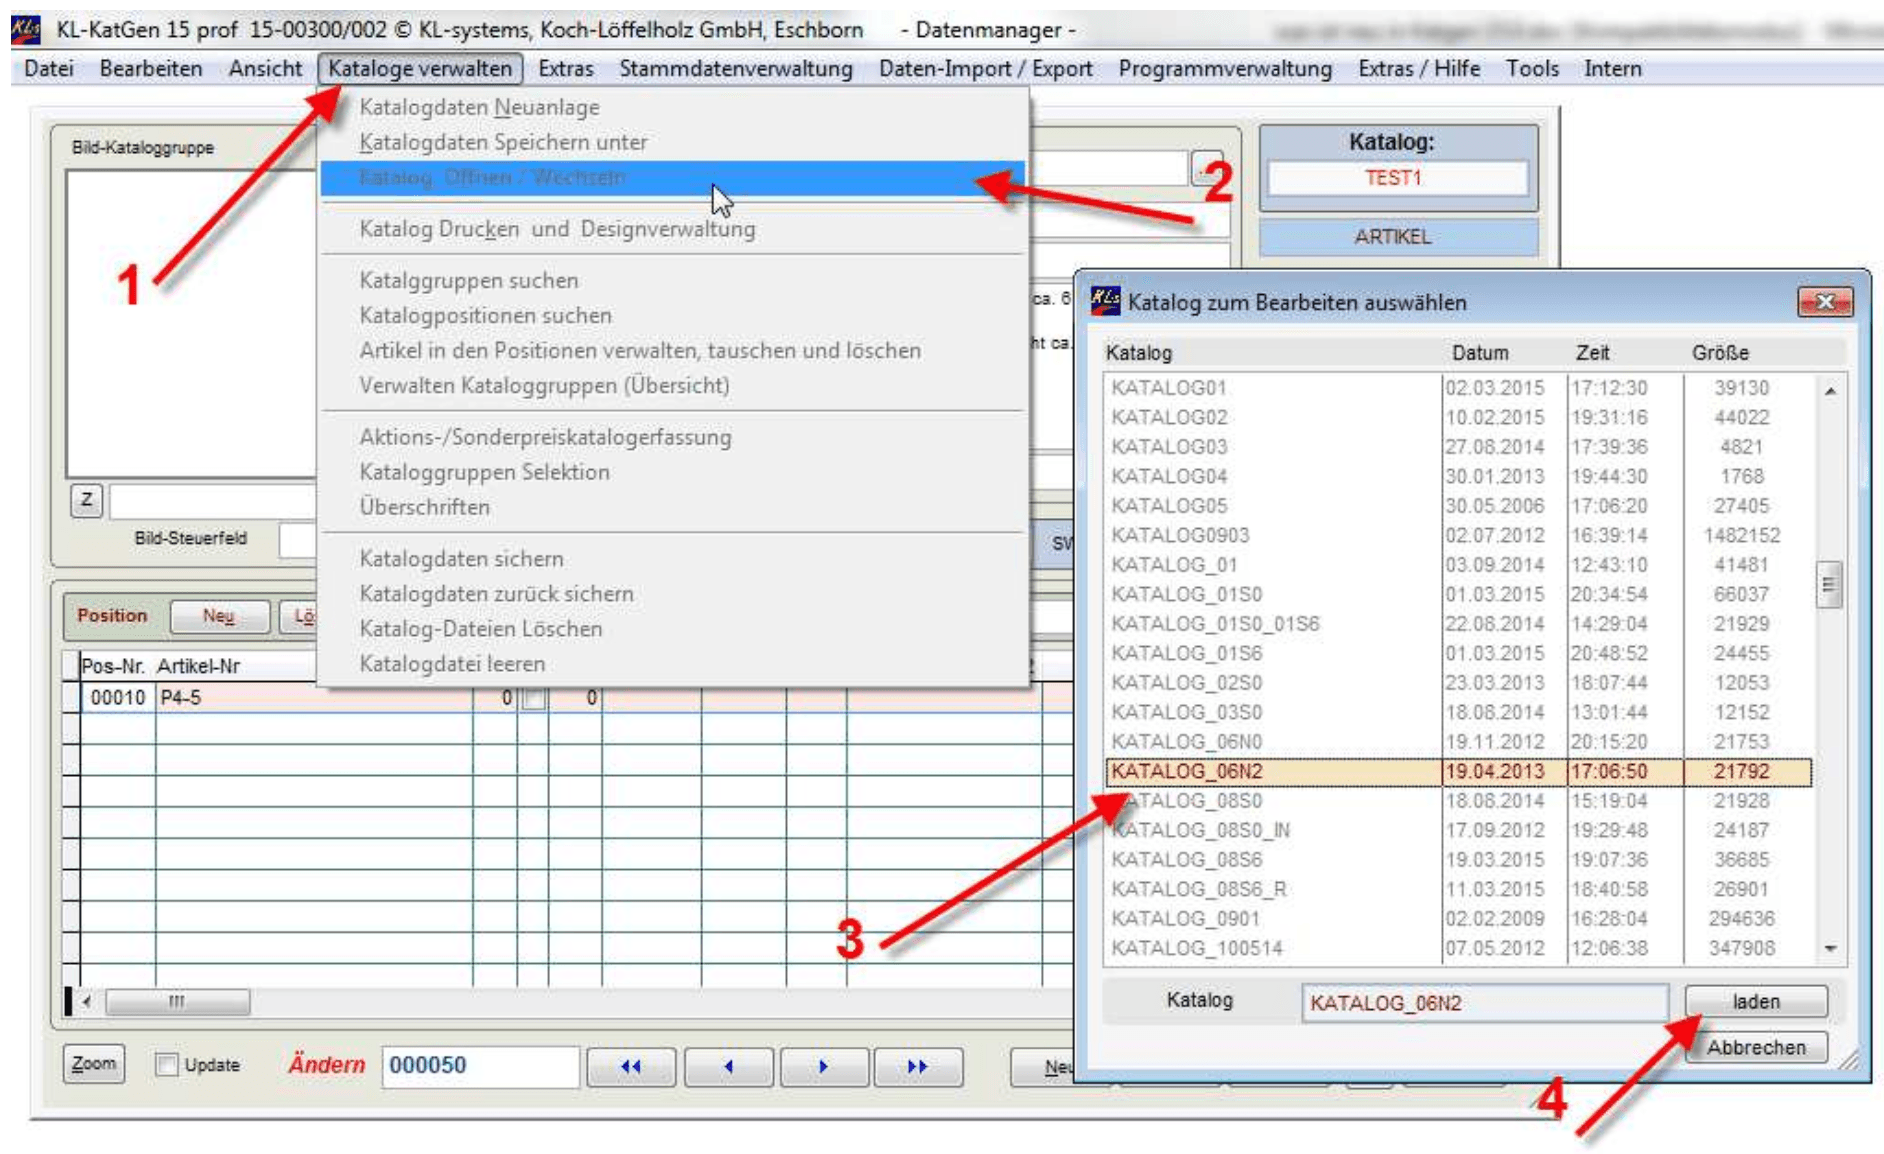This screenshot has height=1154, width=1884.
Task: Open the Datei menu
Action: point(48,69)
